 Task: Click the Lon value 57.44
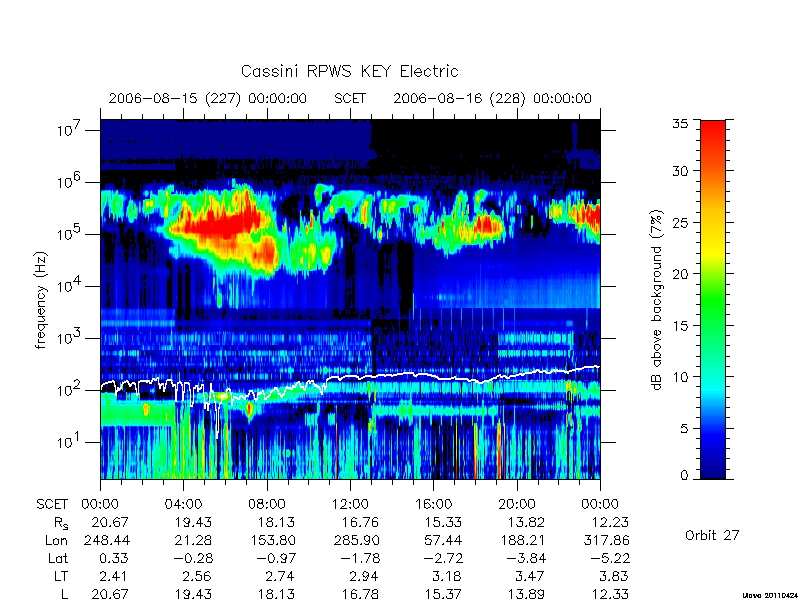(x=443, y=540)
